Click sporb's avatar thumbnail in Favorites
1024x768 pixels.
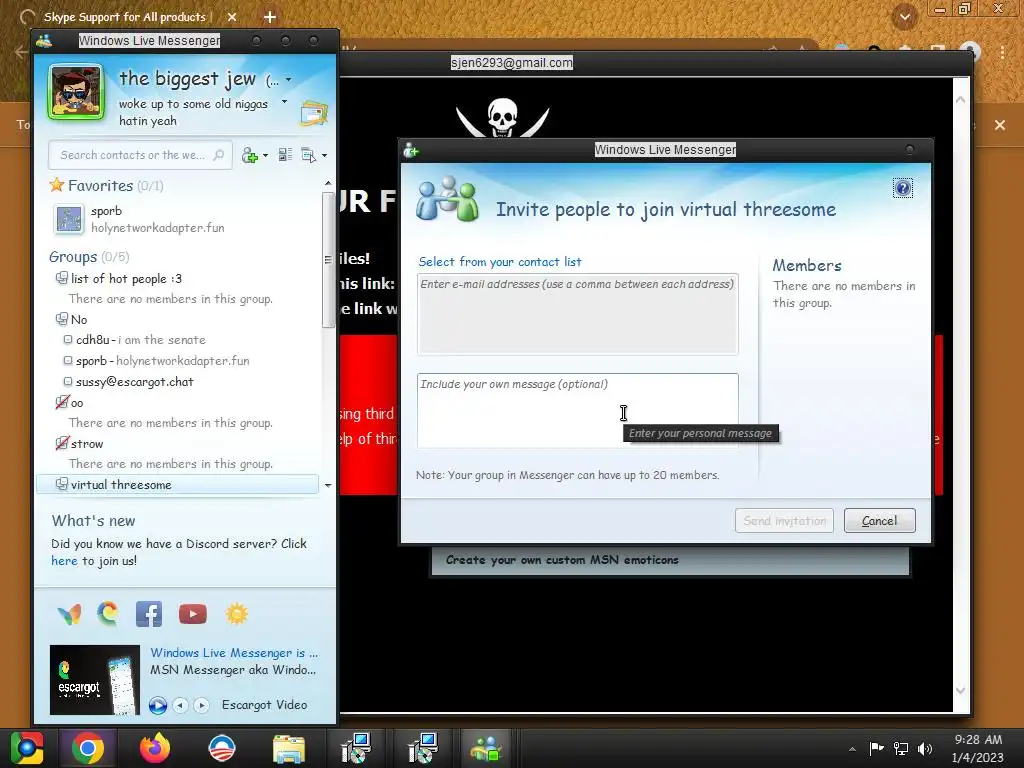(69, 219)
